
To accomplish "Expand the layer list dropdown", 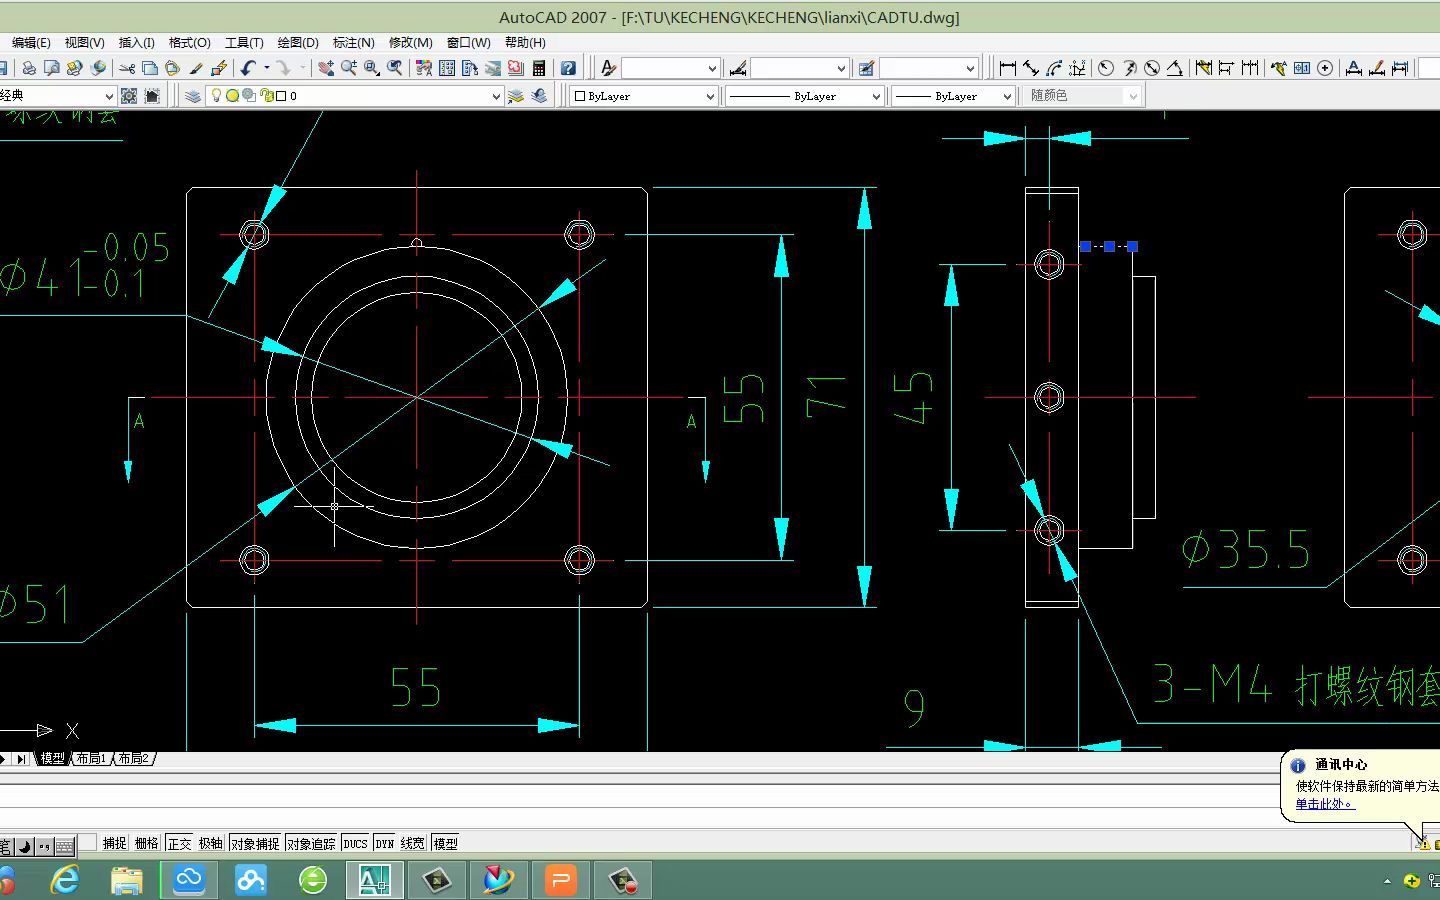I will tap(495, 96).
